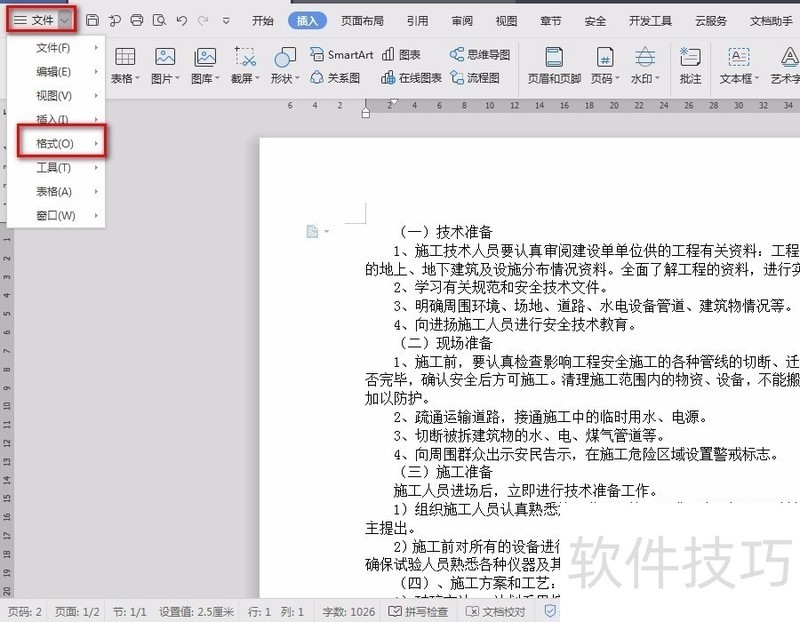Insert a 关系图 relationship diagram

pyautogui.click(x=335, y=78)
